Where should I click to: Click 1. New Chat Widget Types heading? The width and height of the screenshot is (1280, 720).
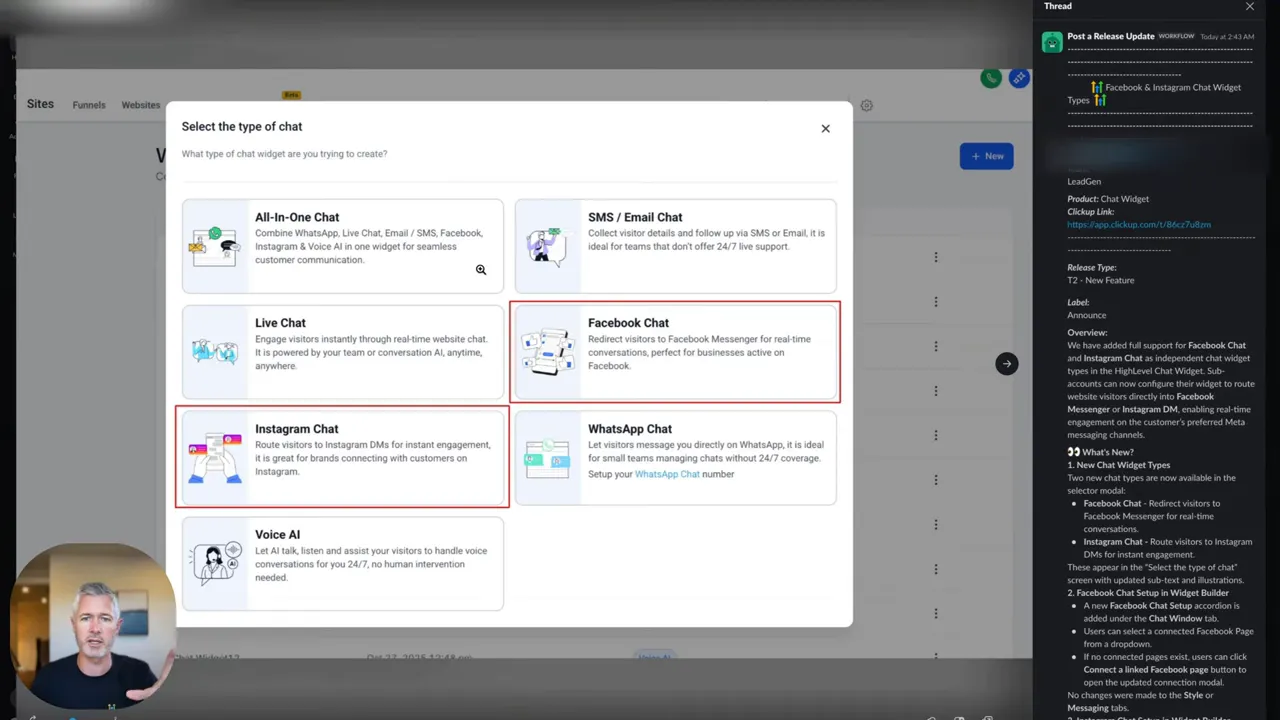pos(1118,465)
